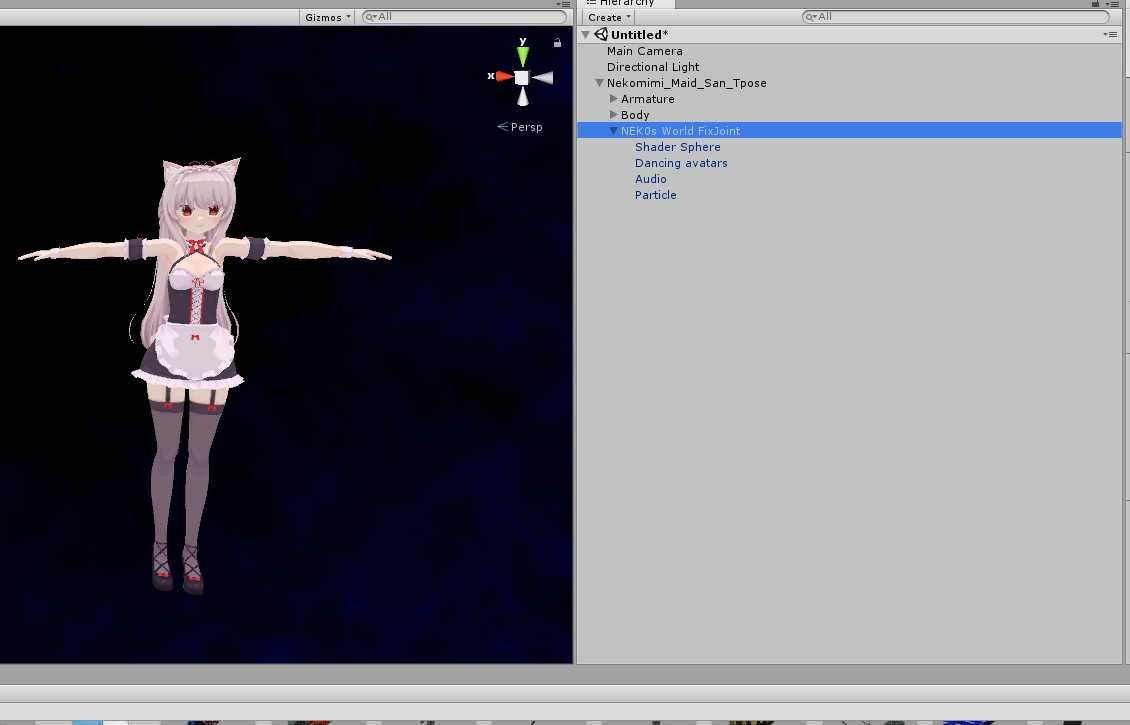Toggle the scene view rotation lock

(557, 42)
